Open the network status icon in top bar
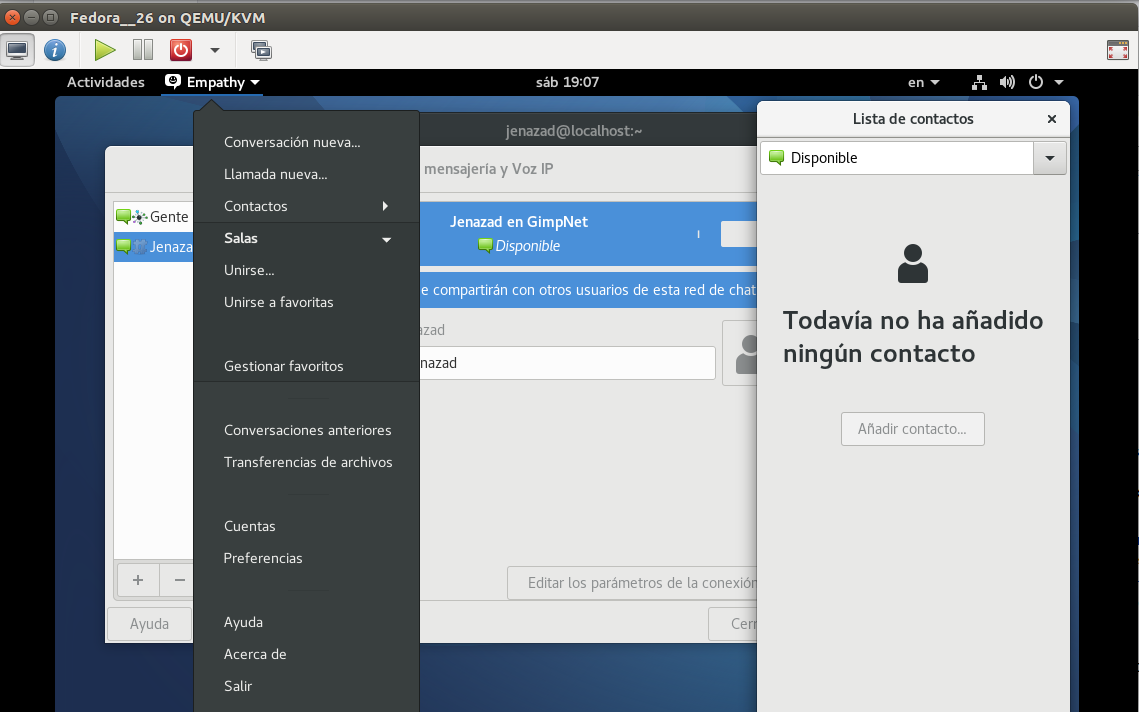Screen dimensions: 1139x712 point(979,82)
